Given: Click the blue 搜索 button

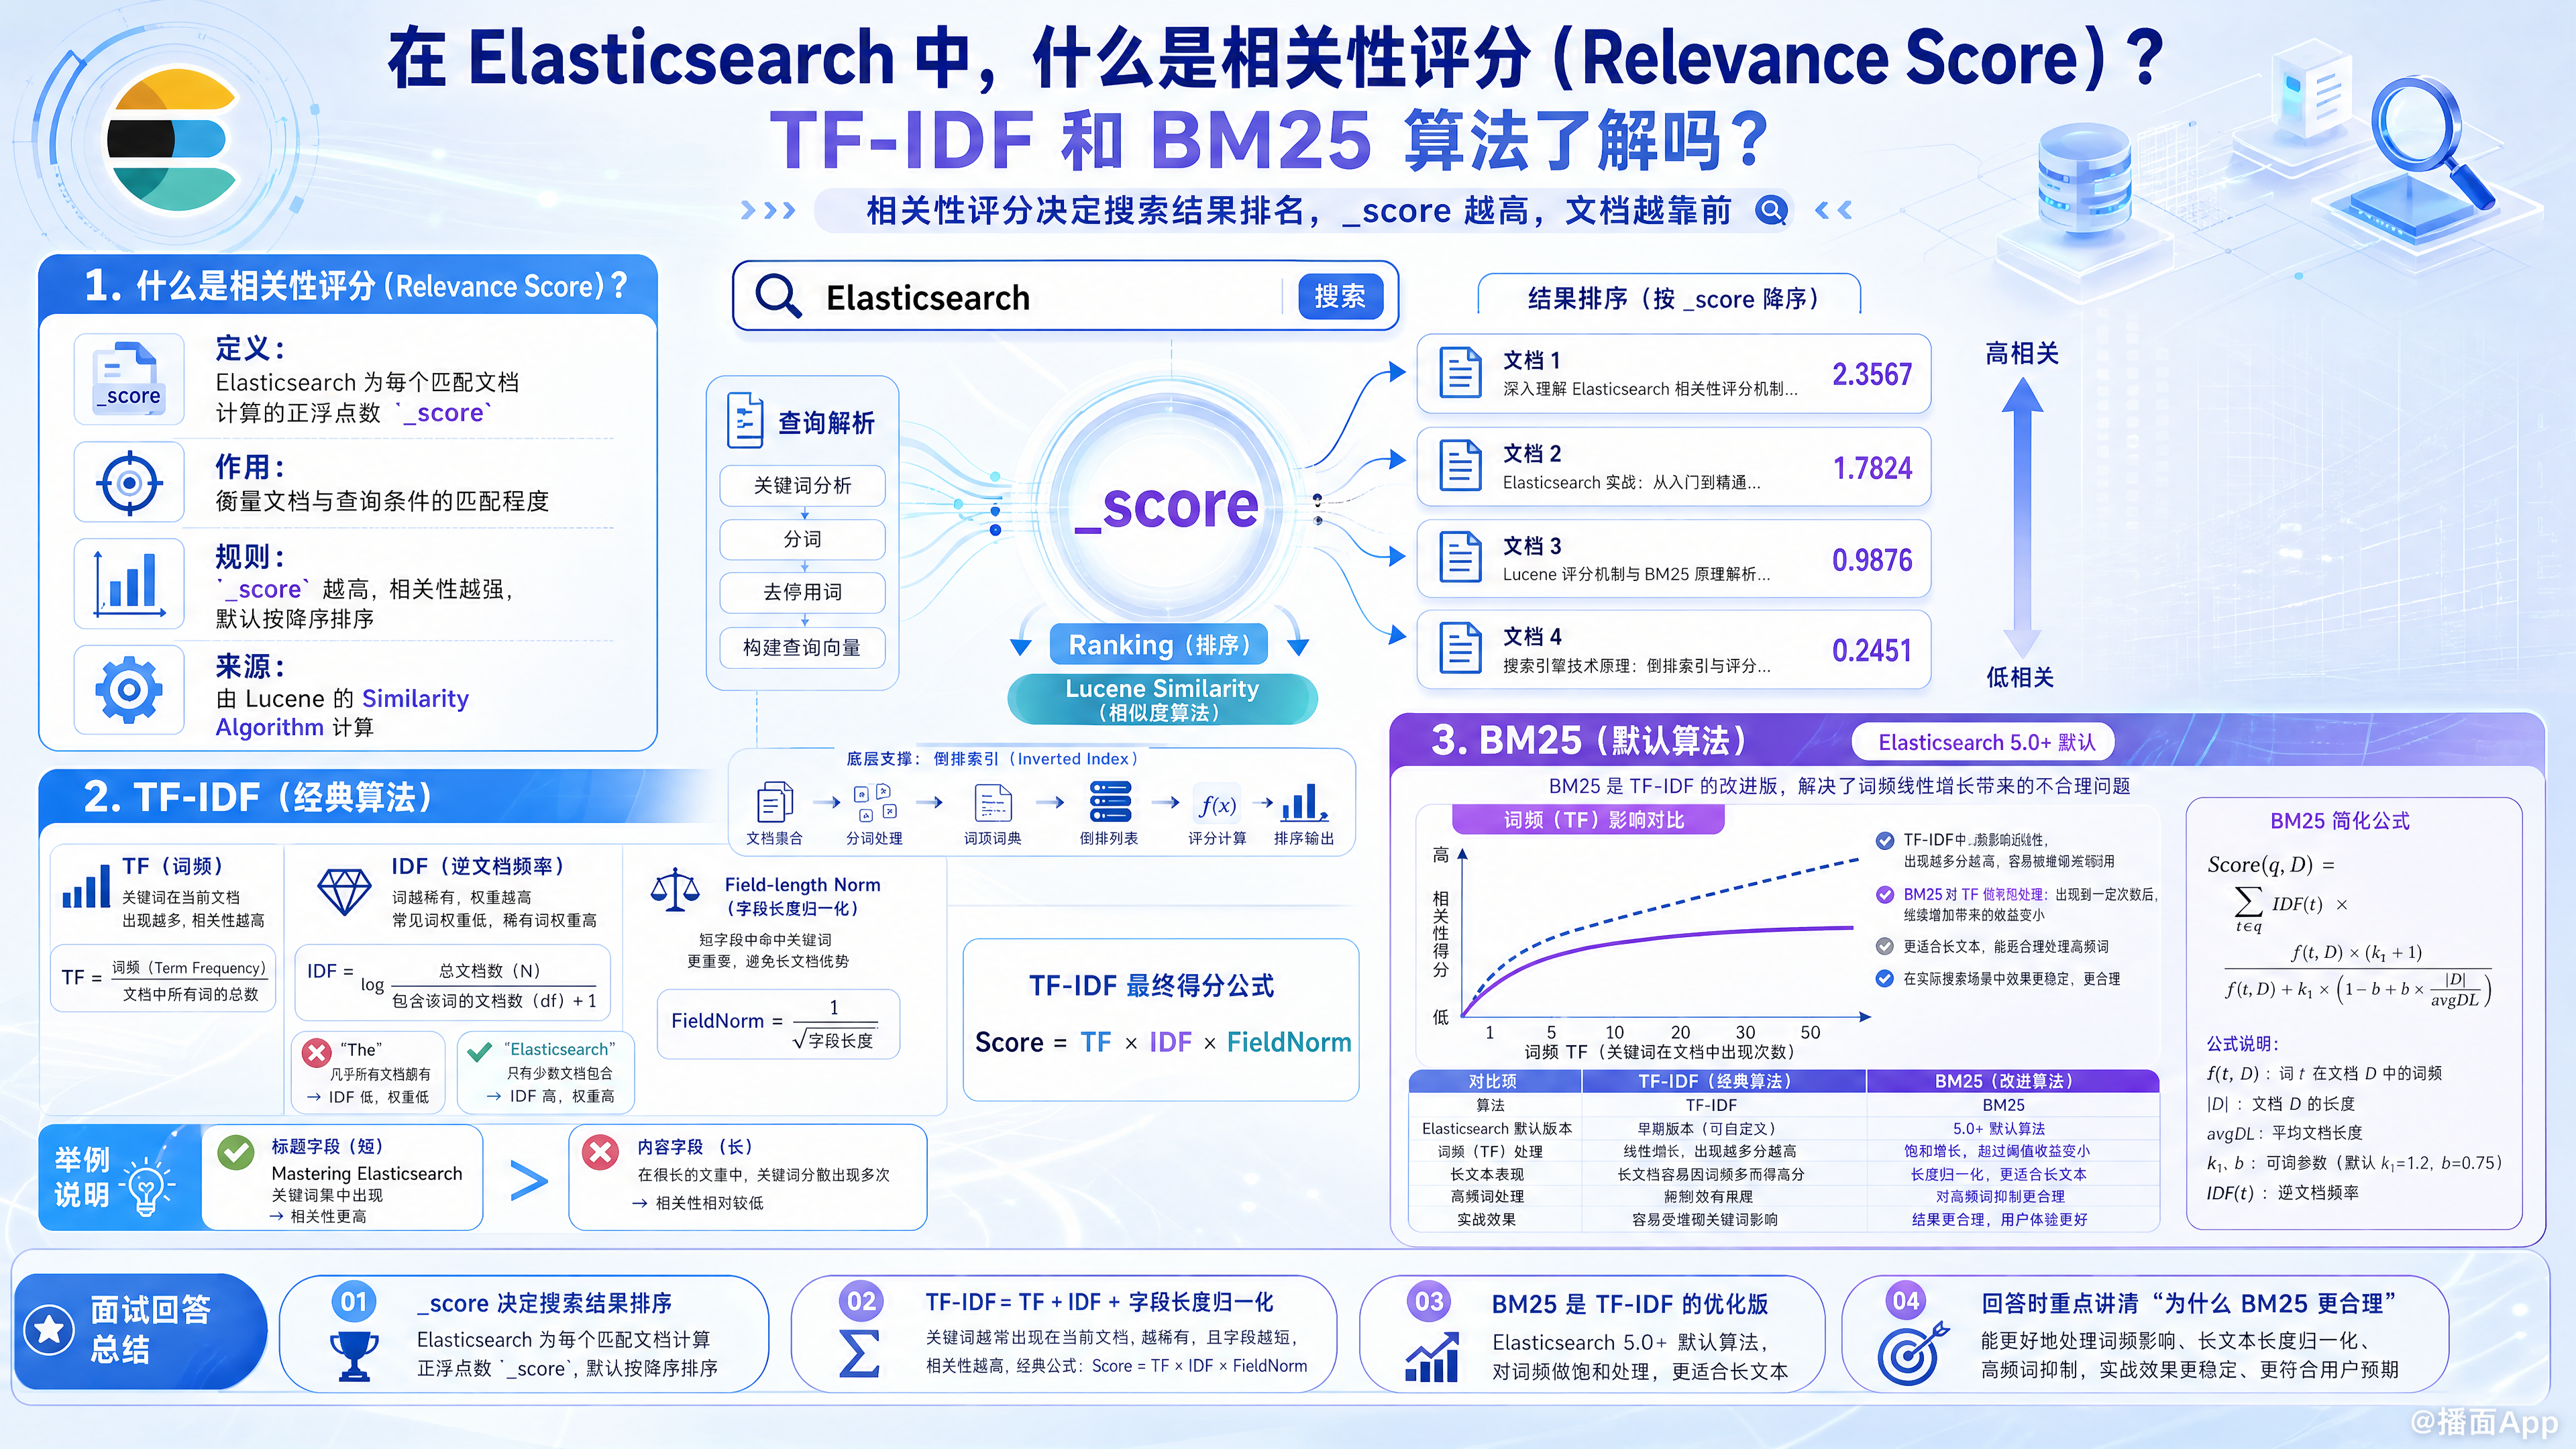Looking at the screenshot, I should click(1339, 297).
